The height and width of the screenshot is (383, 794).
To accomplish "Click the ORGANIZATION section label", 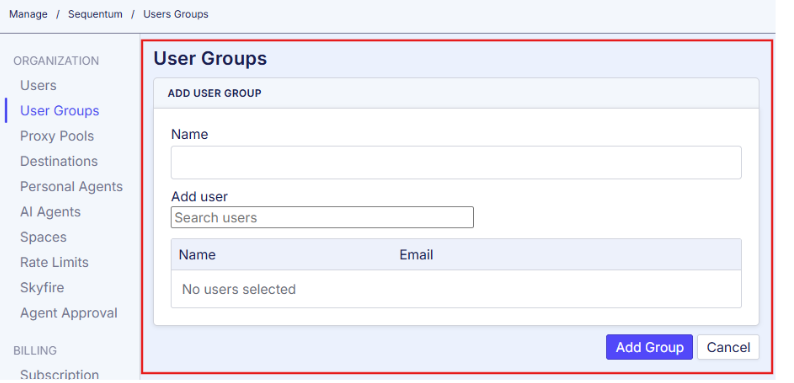I will point(56,61).
